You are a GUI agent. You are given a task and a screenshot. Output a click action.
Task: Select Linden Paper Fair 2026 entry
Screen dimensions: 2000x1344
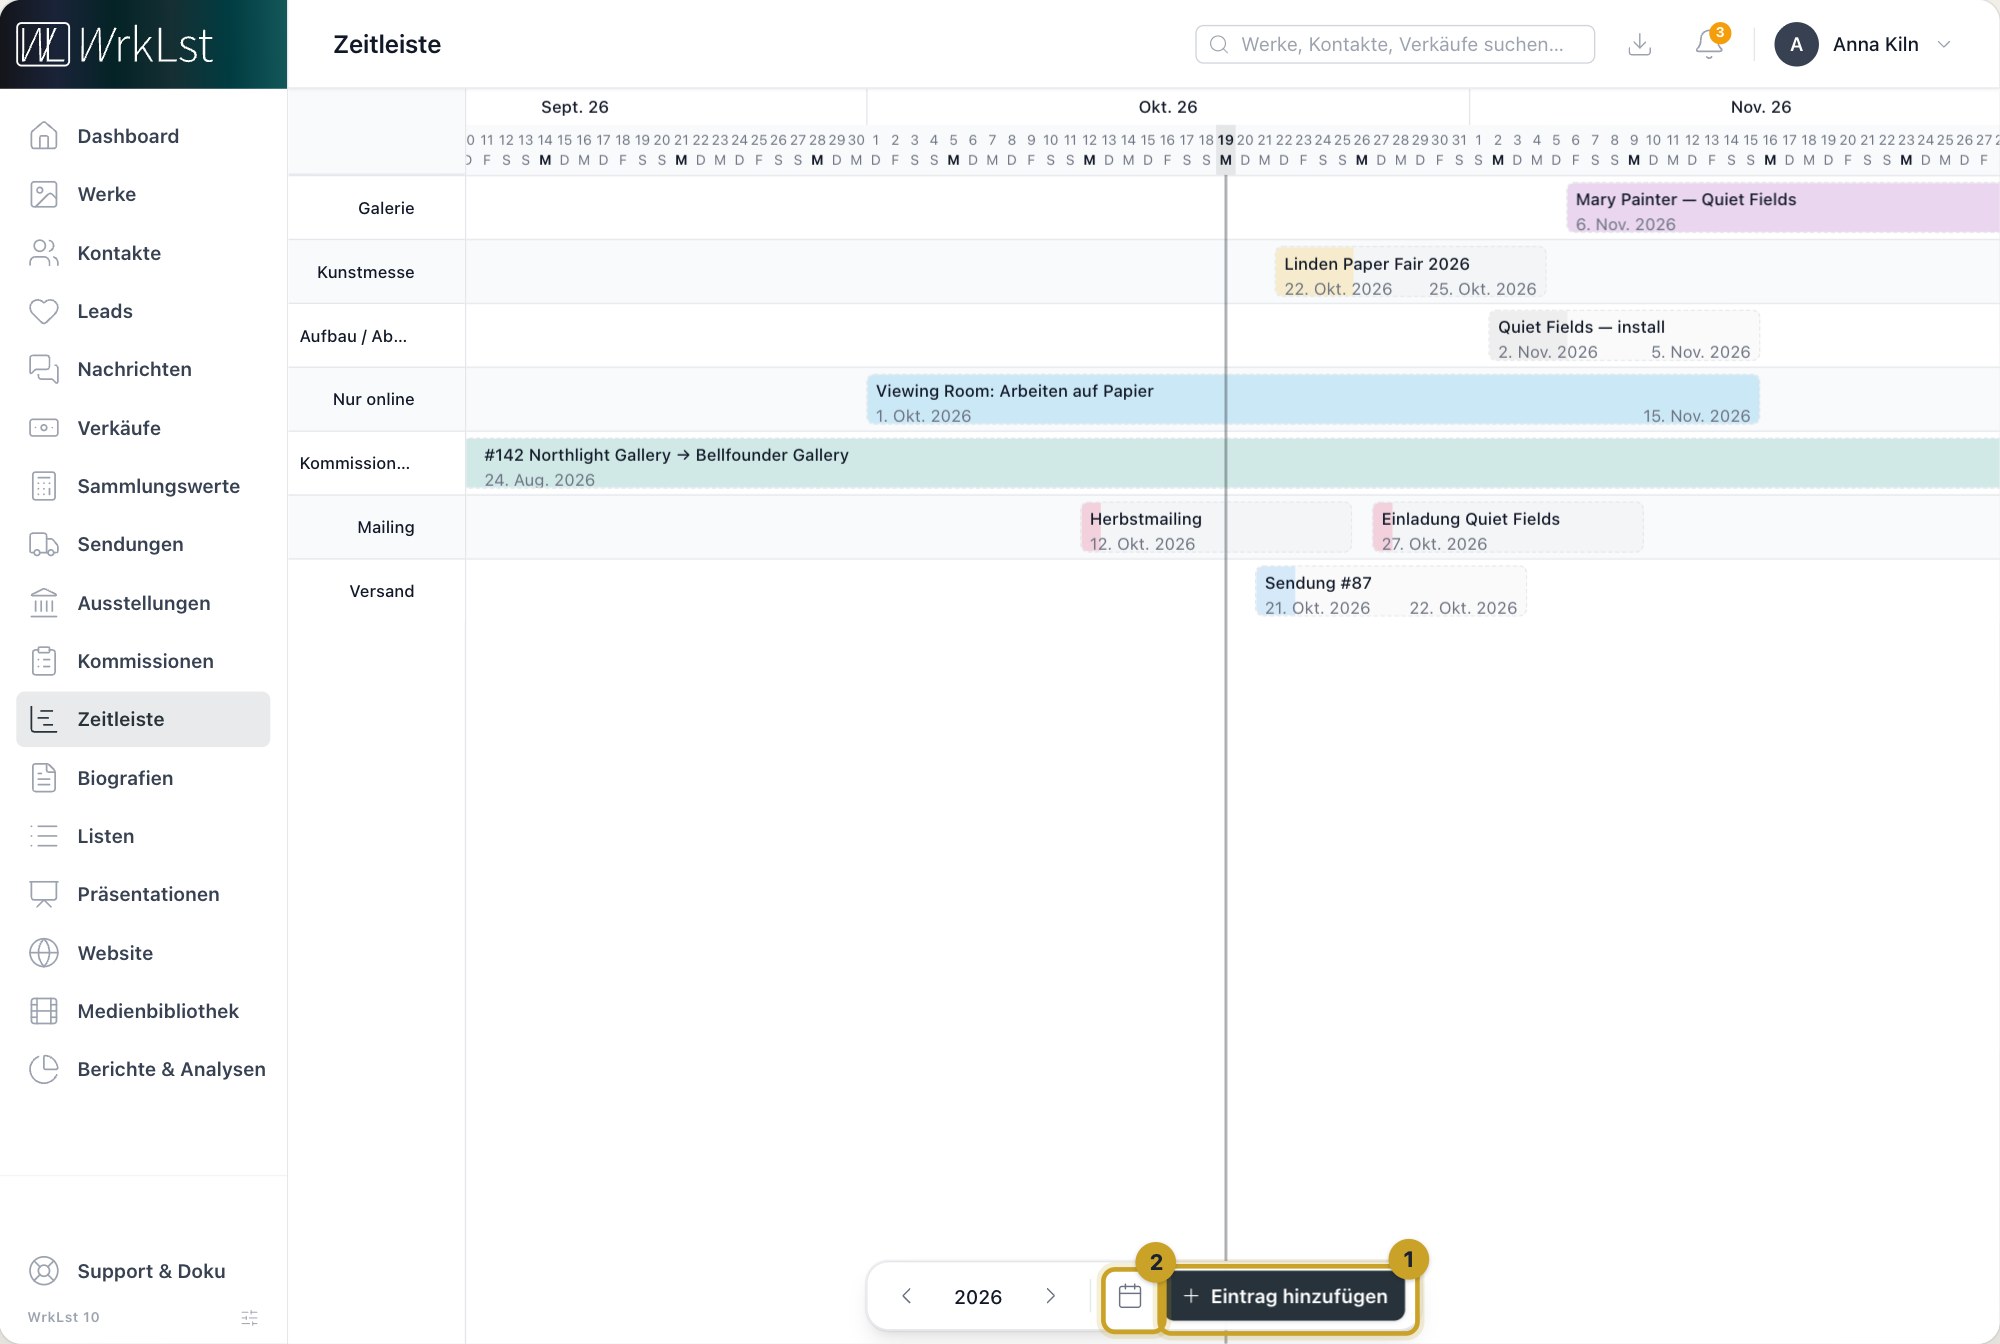point(1410,272)
